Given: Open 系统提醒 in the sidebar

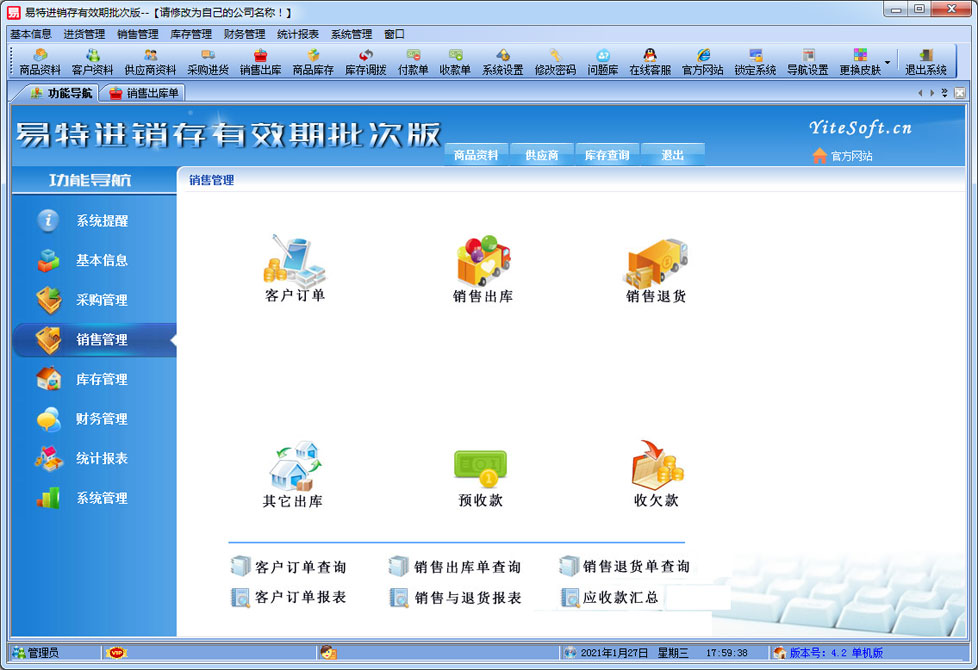Looking at the screenshot, I should pyautogui.click(x=101, y=221).
